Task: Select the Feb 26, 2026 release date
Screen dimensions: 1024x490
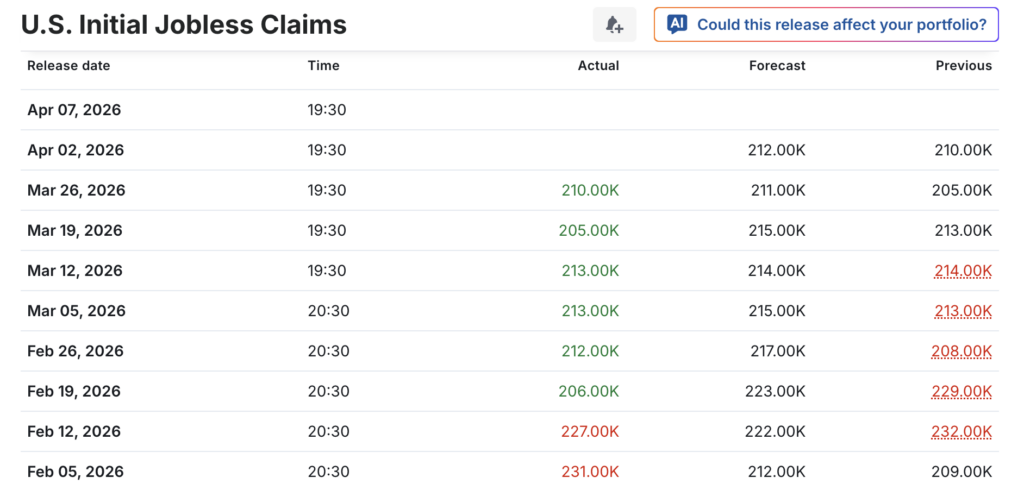Action: click(75, 351)
